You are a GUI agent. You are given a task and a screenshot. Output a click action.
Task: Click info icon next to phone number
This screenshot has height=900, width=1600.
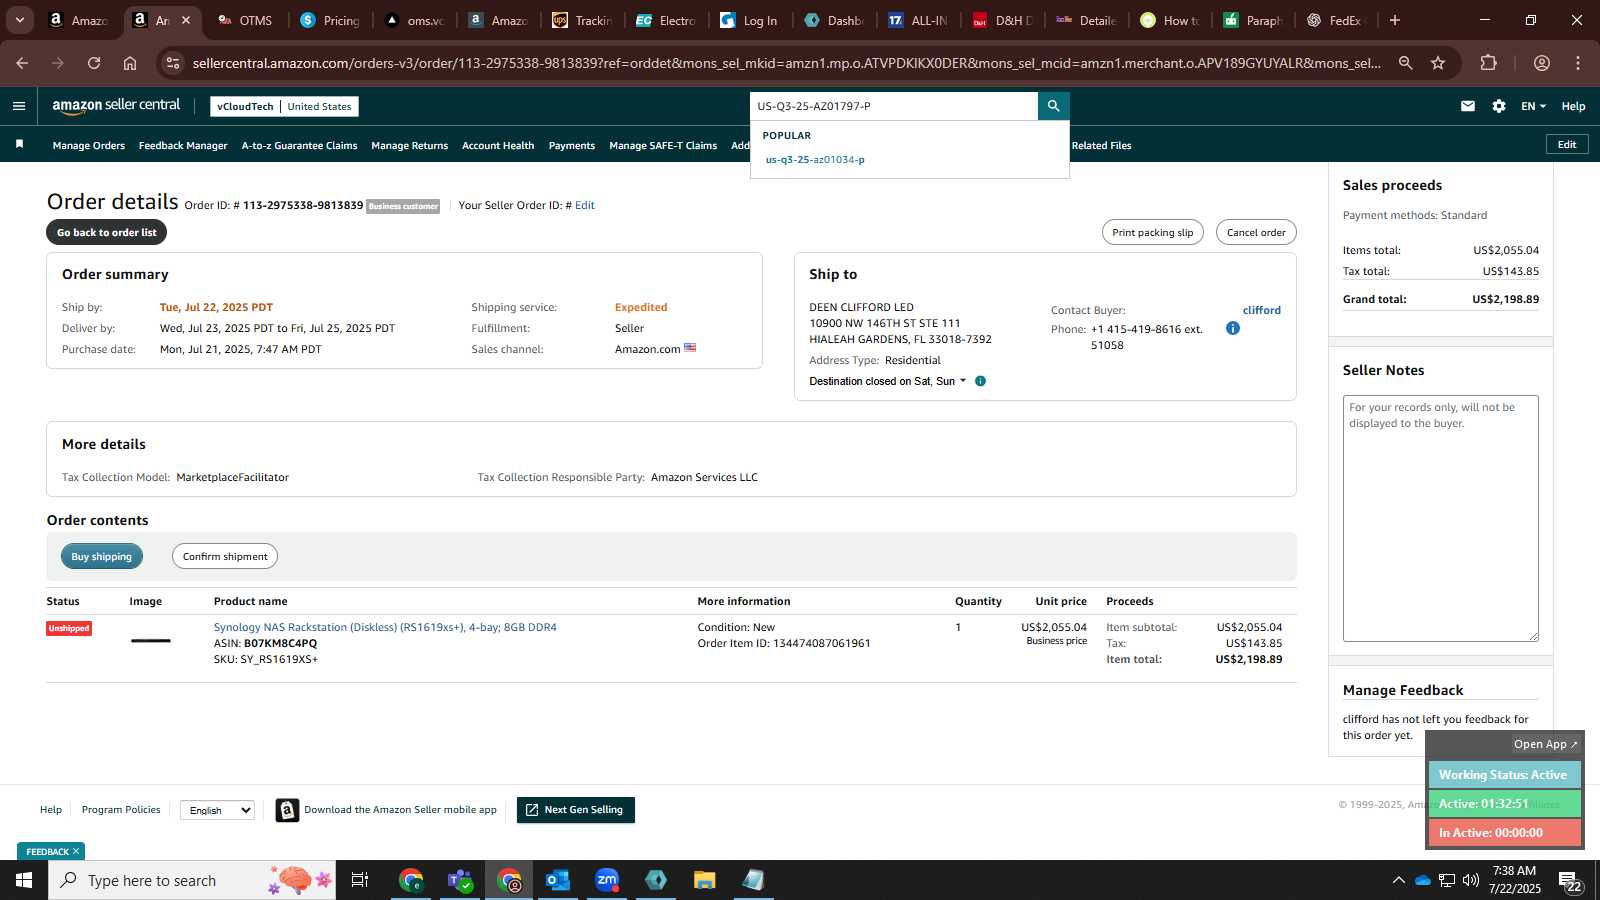[1233, 328]
